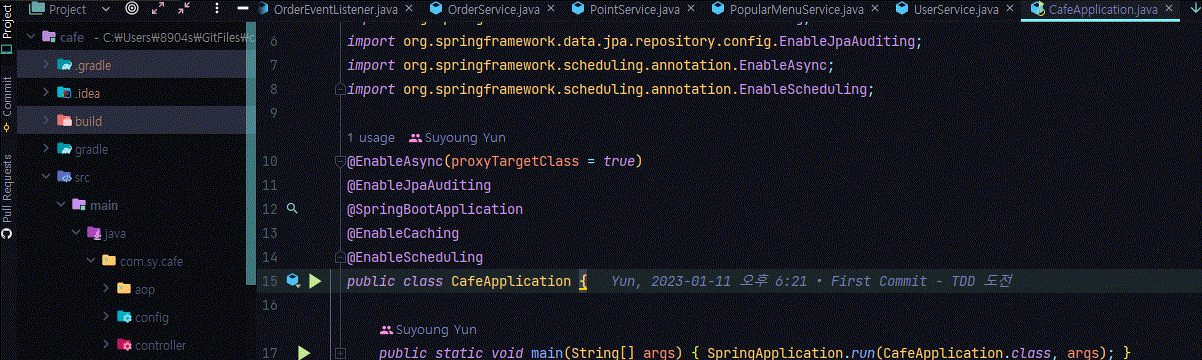
Task: Collapse the java folder
Action: point(75,233)
